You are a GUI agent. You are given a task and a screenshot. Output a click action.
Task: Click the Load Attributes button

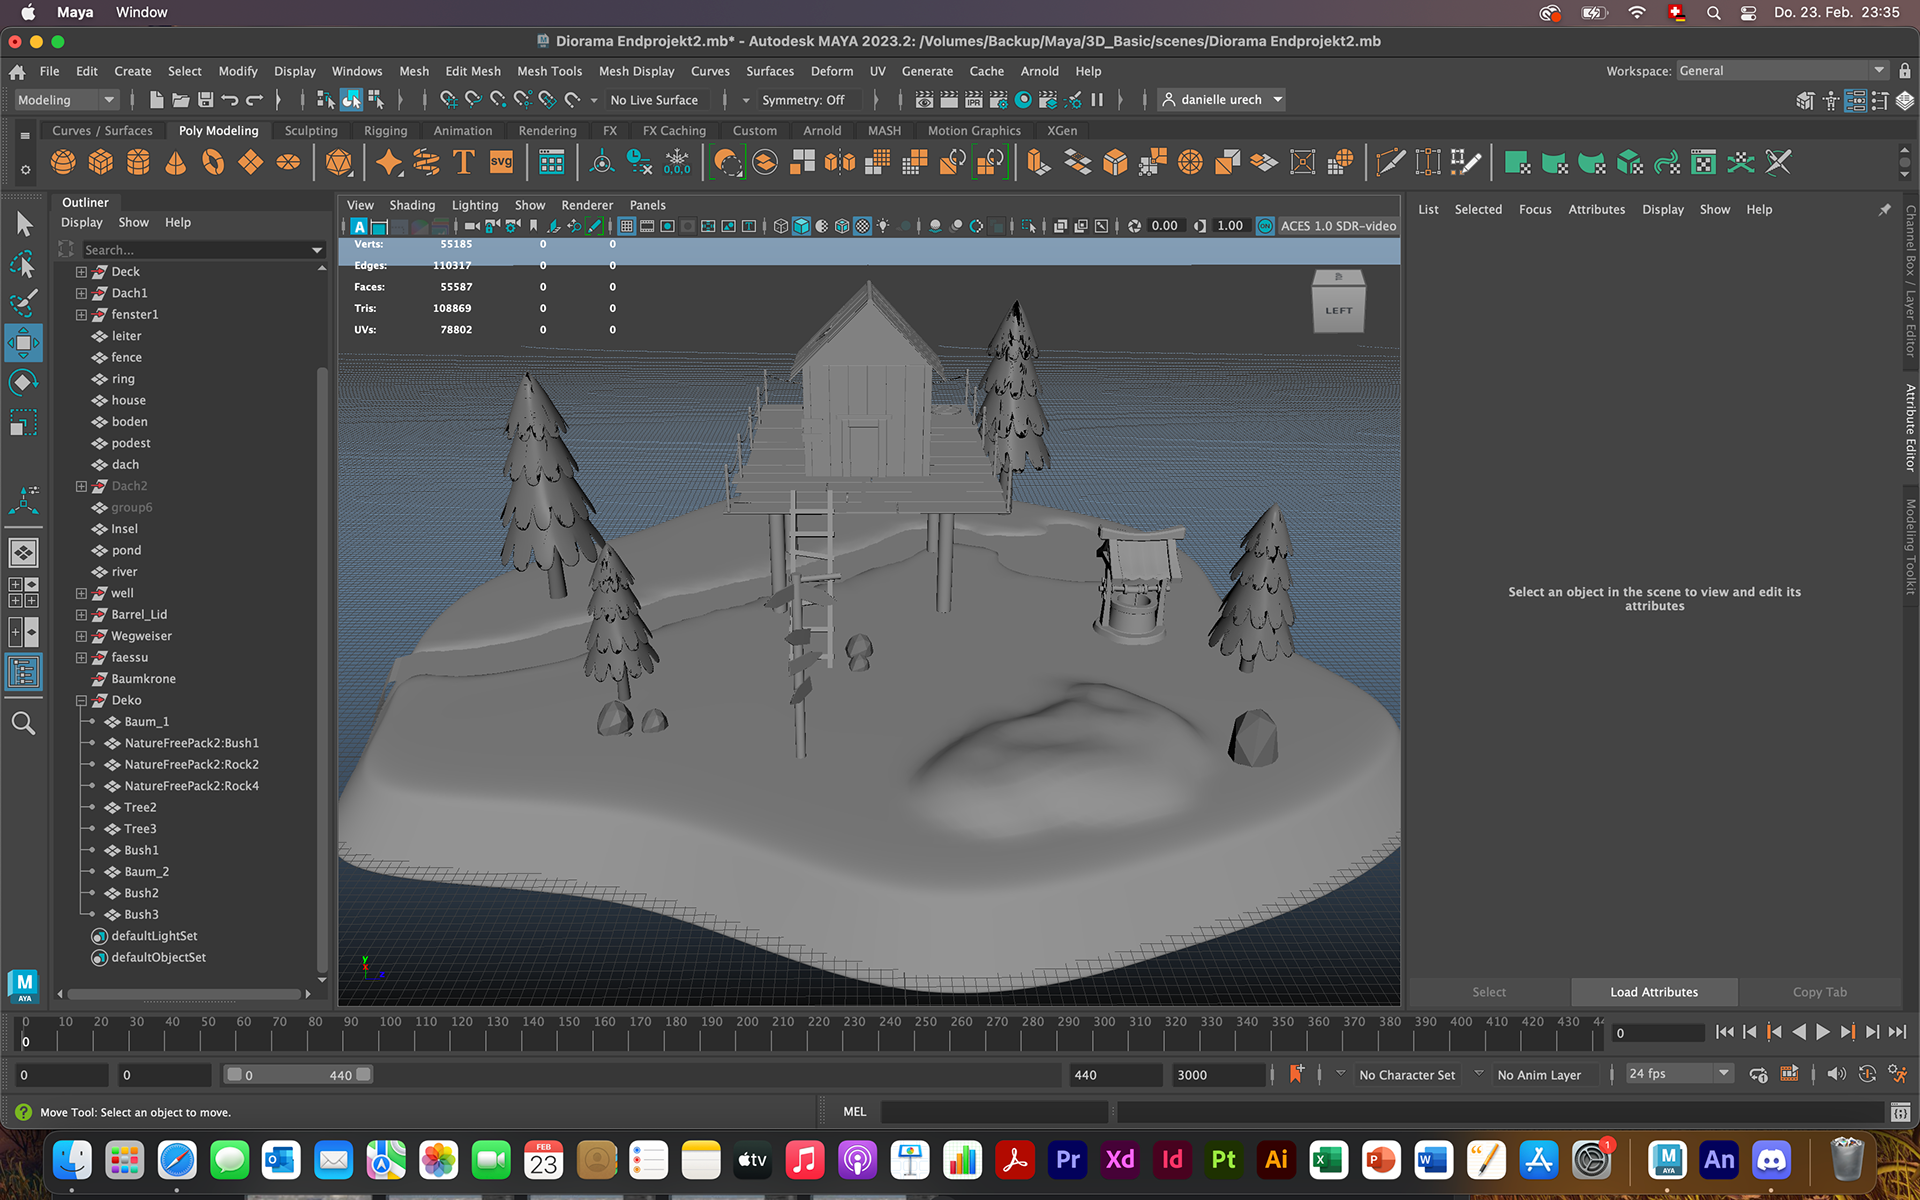pos(1653,992)
